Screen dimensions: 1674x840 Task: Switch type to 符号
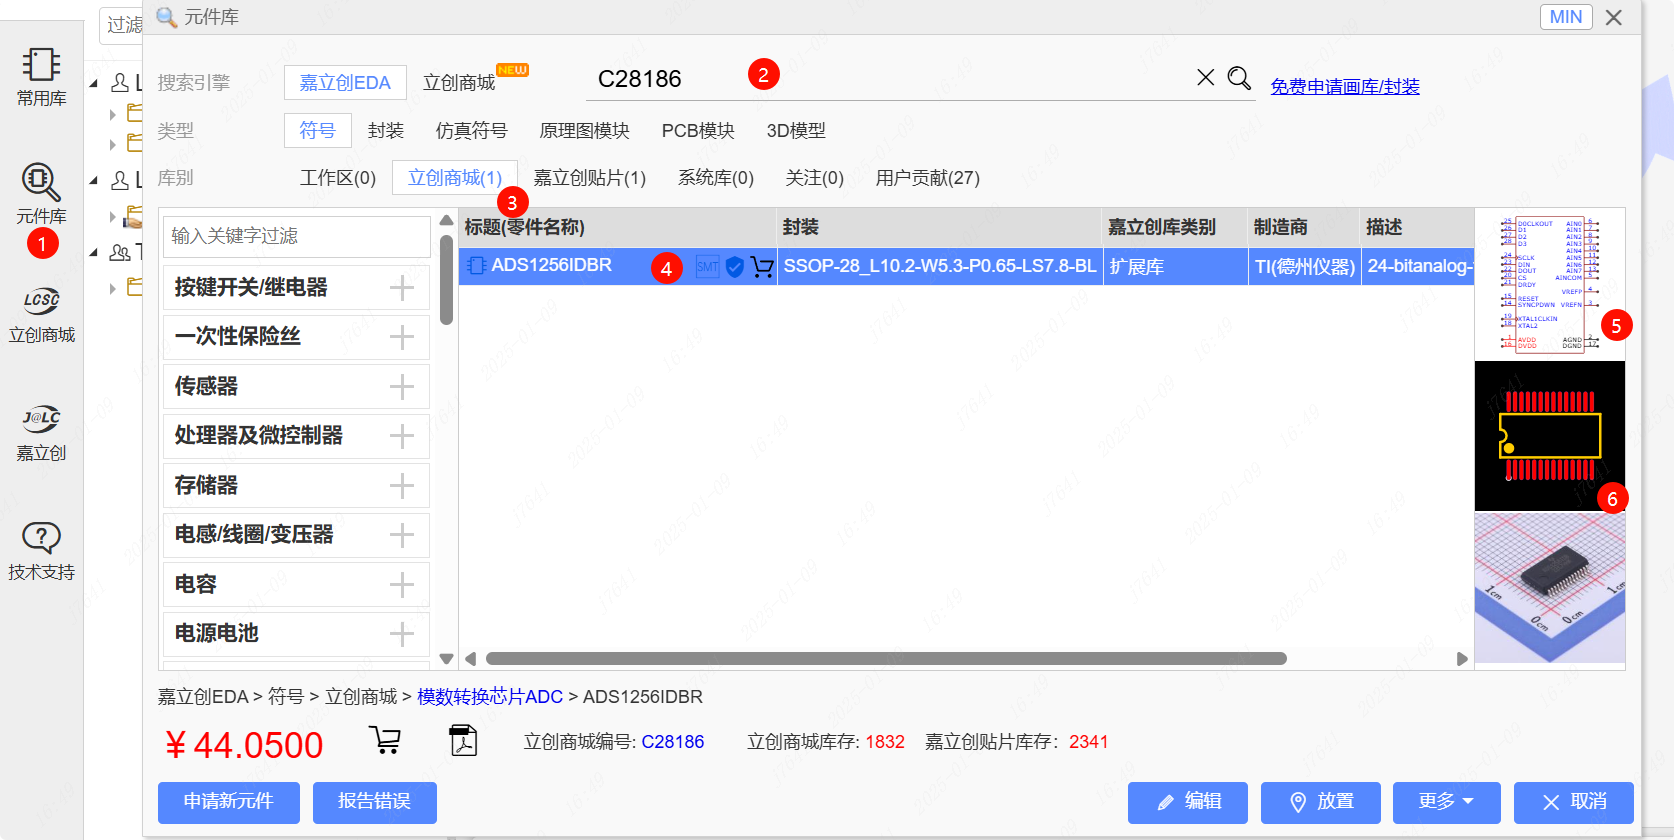(317, 130)
